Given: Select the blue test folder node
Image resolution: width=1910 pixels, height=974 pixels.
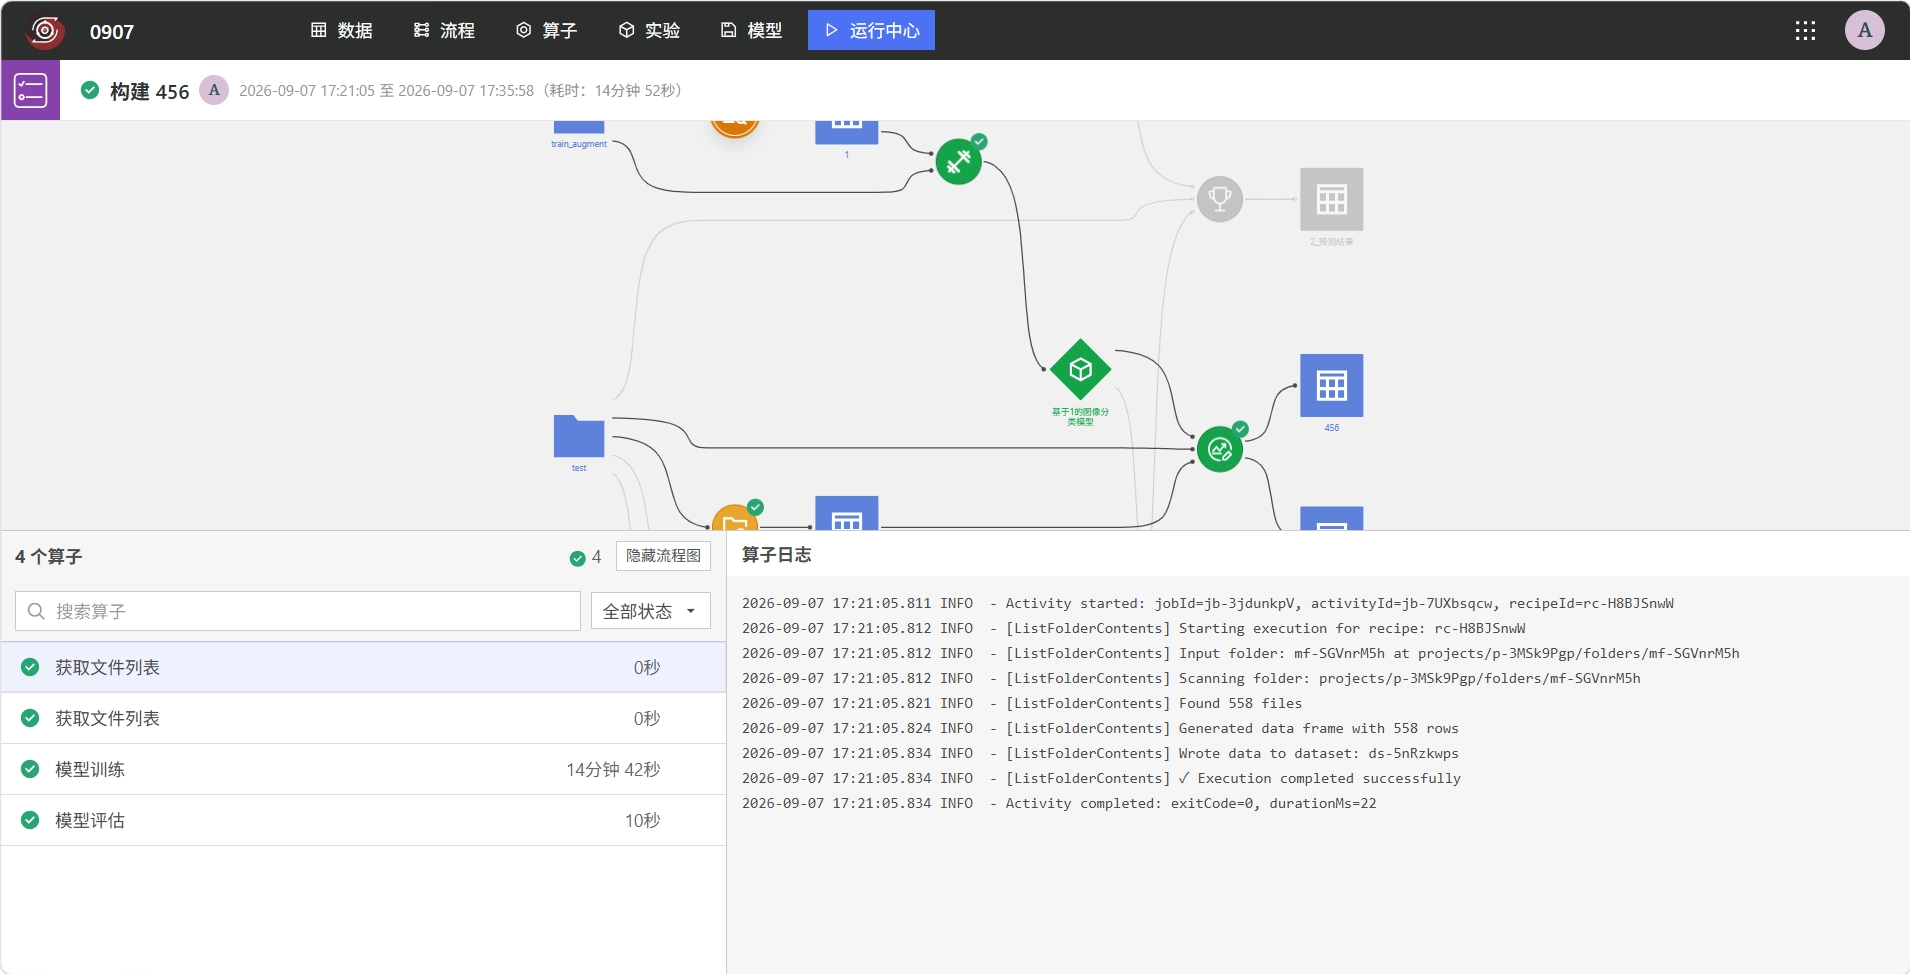Looking at the screenshot, I should pos(579,436).
